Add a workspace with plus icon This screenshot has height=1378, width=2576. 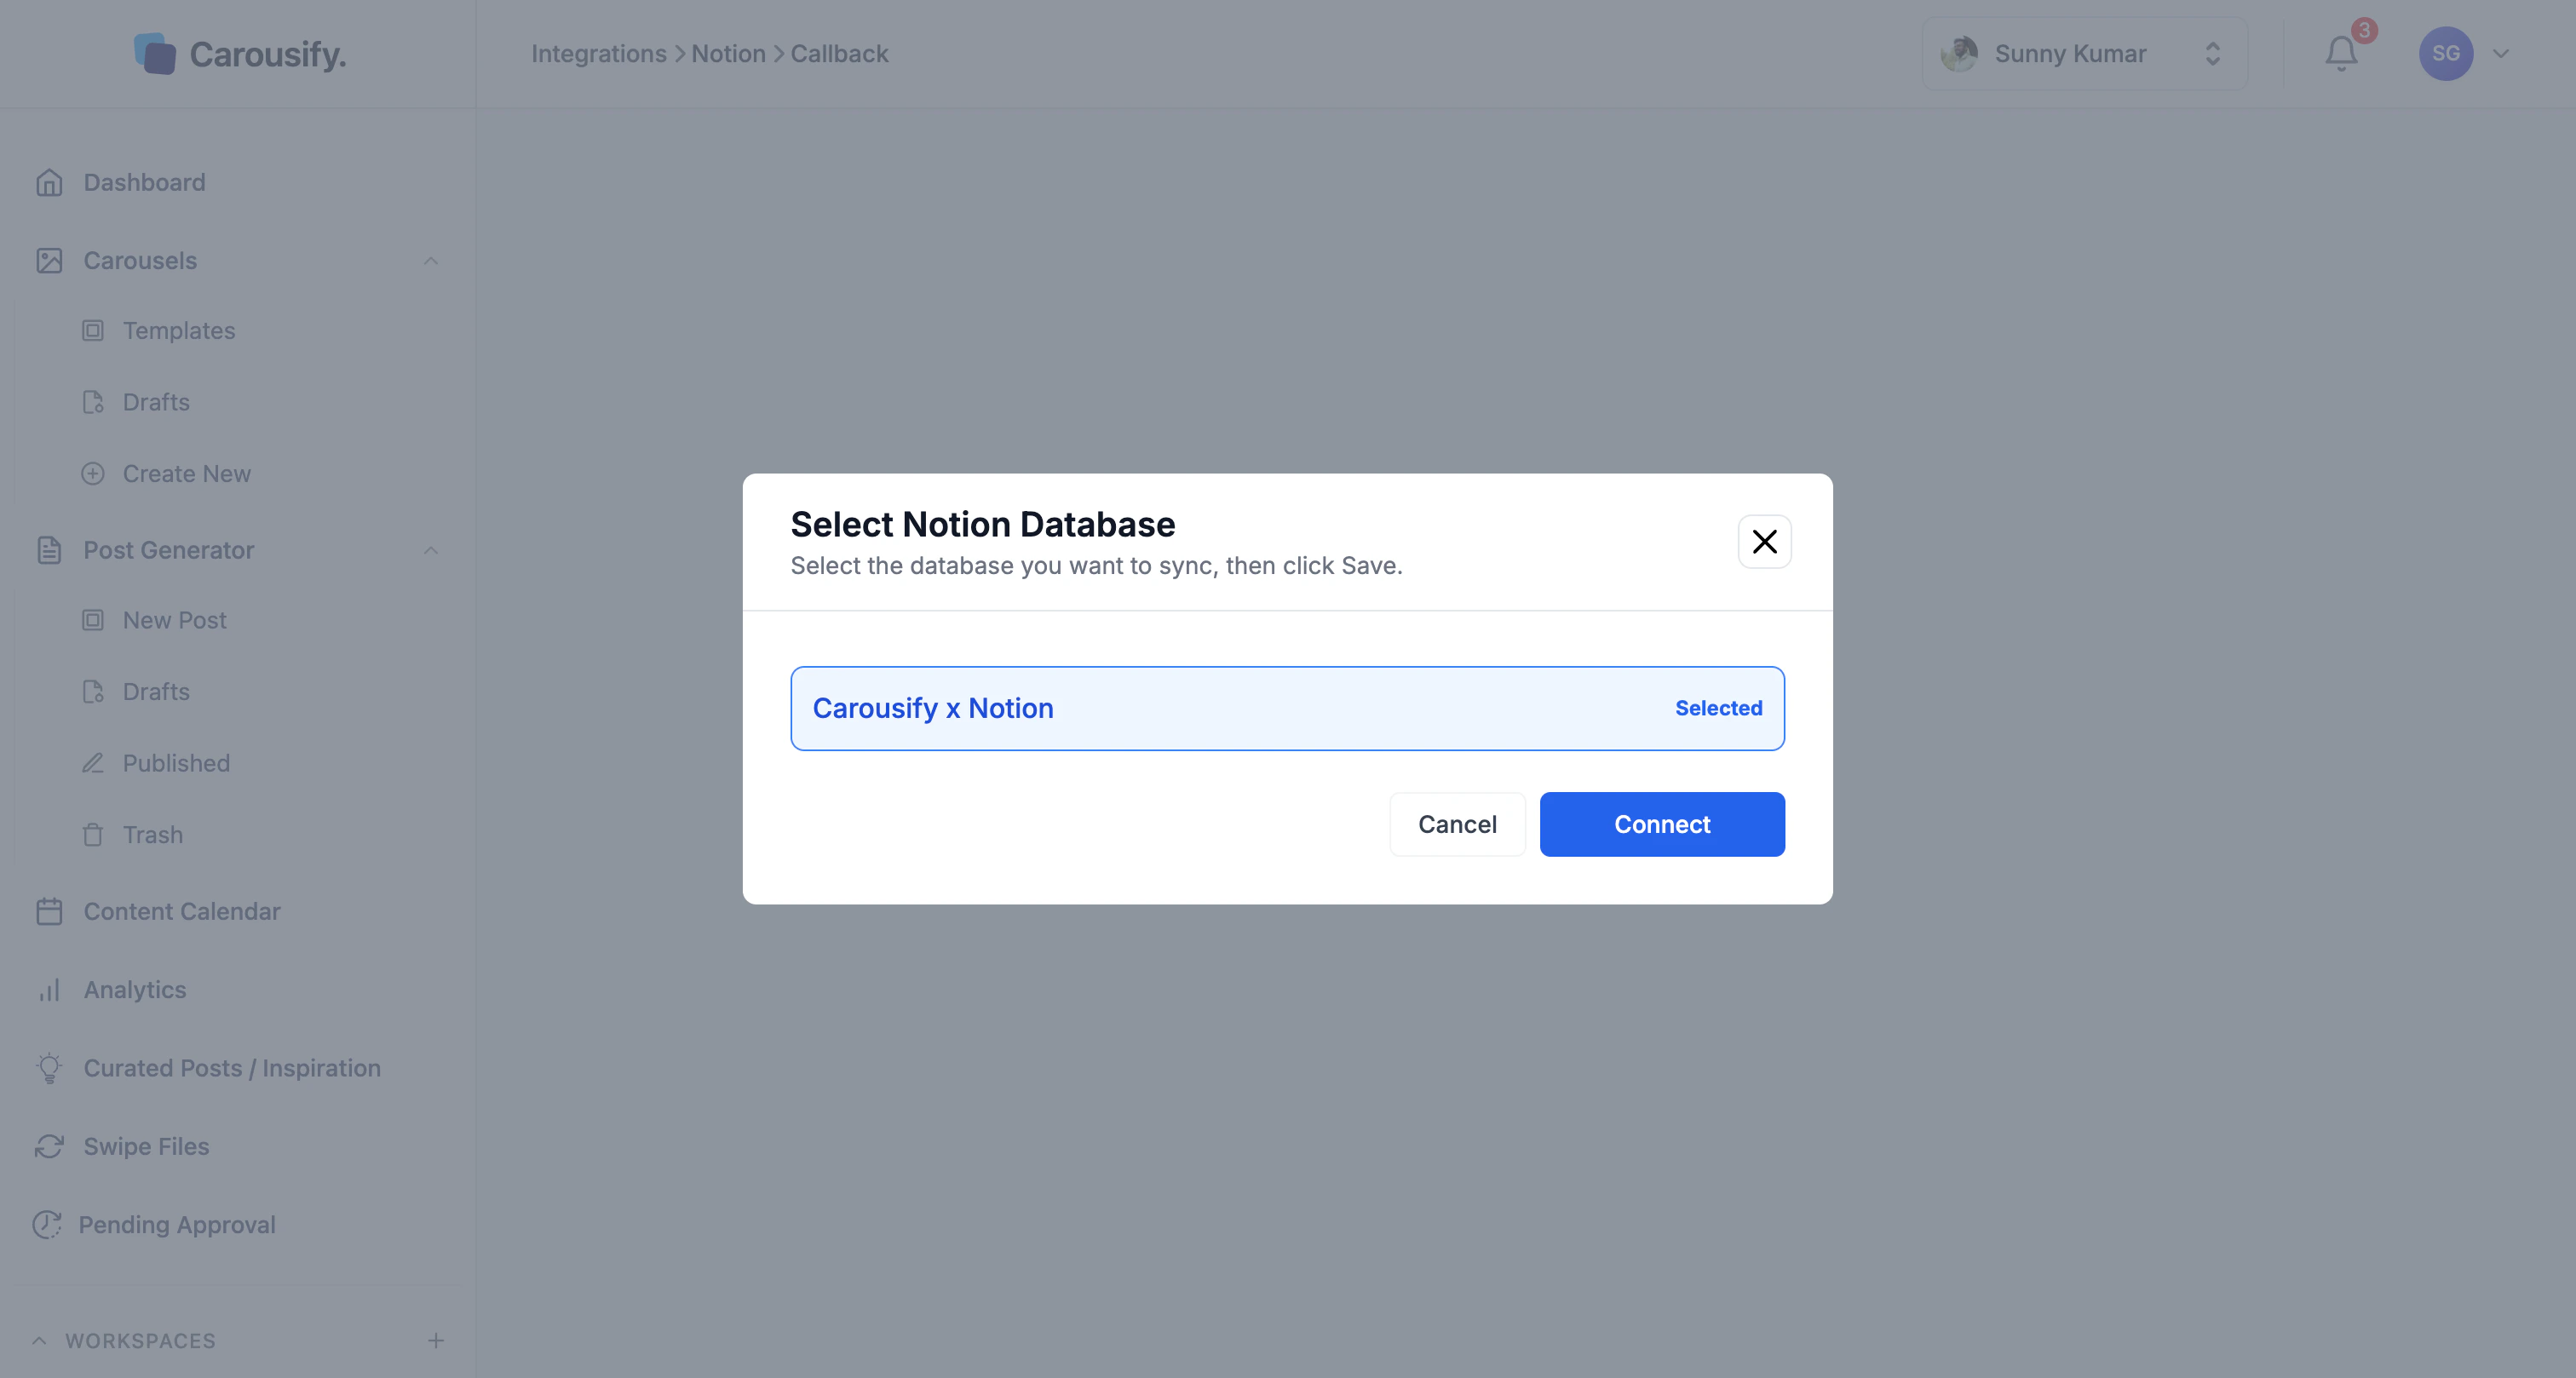436,1341
